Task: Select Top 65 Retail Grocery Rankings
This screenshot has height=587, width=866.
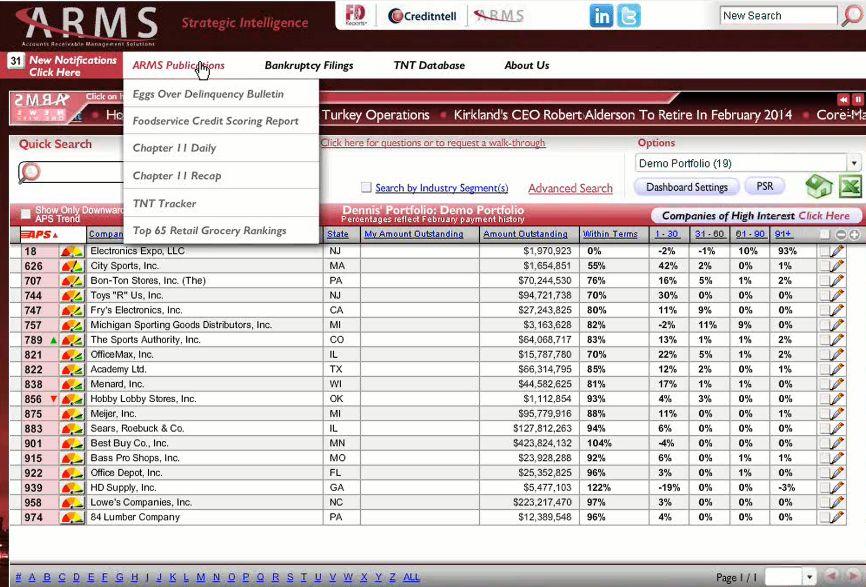Action: coord(209,230)
